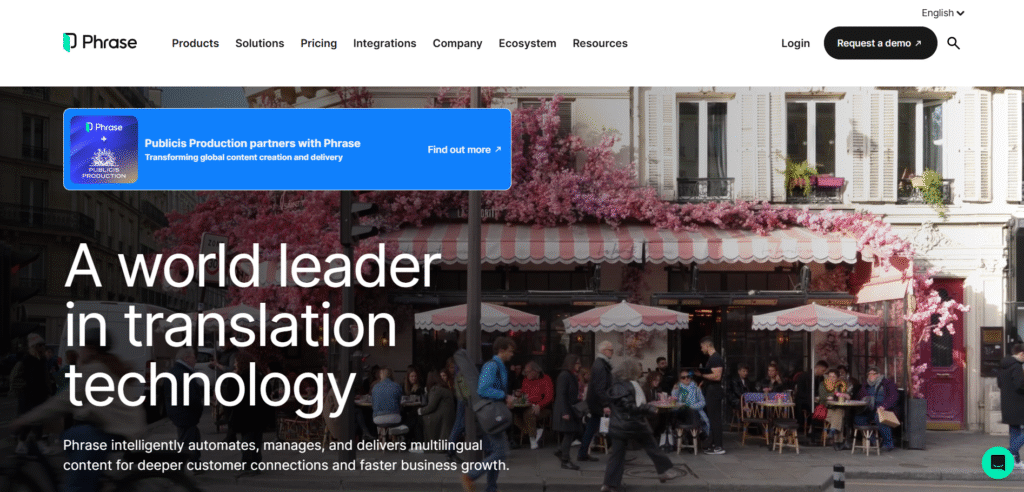Screen dimensions: 1024x492
Task: Click the Request a demo button
Action: point(880,43)
